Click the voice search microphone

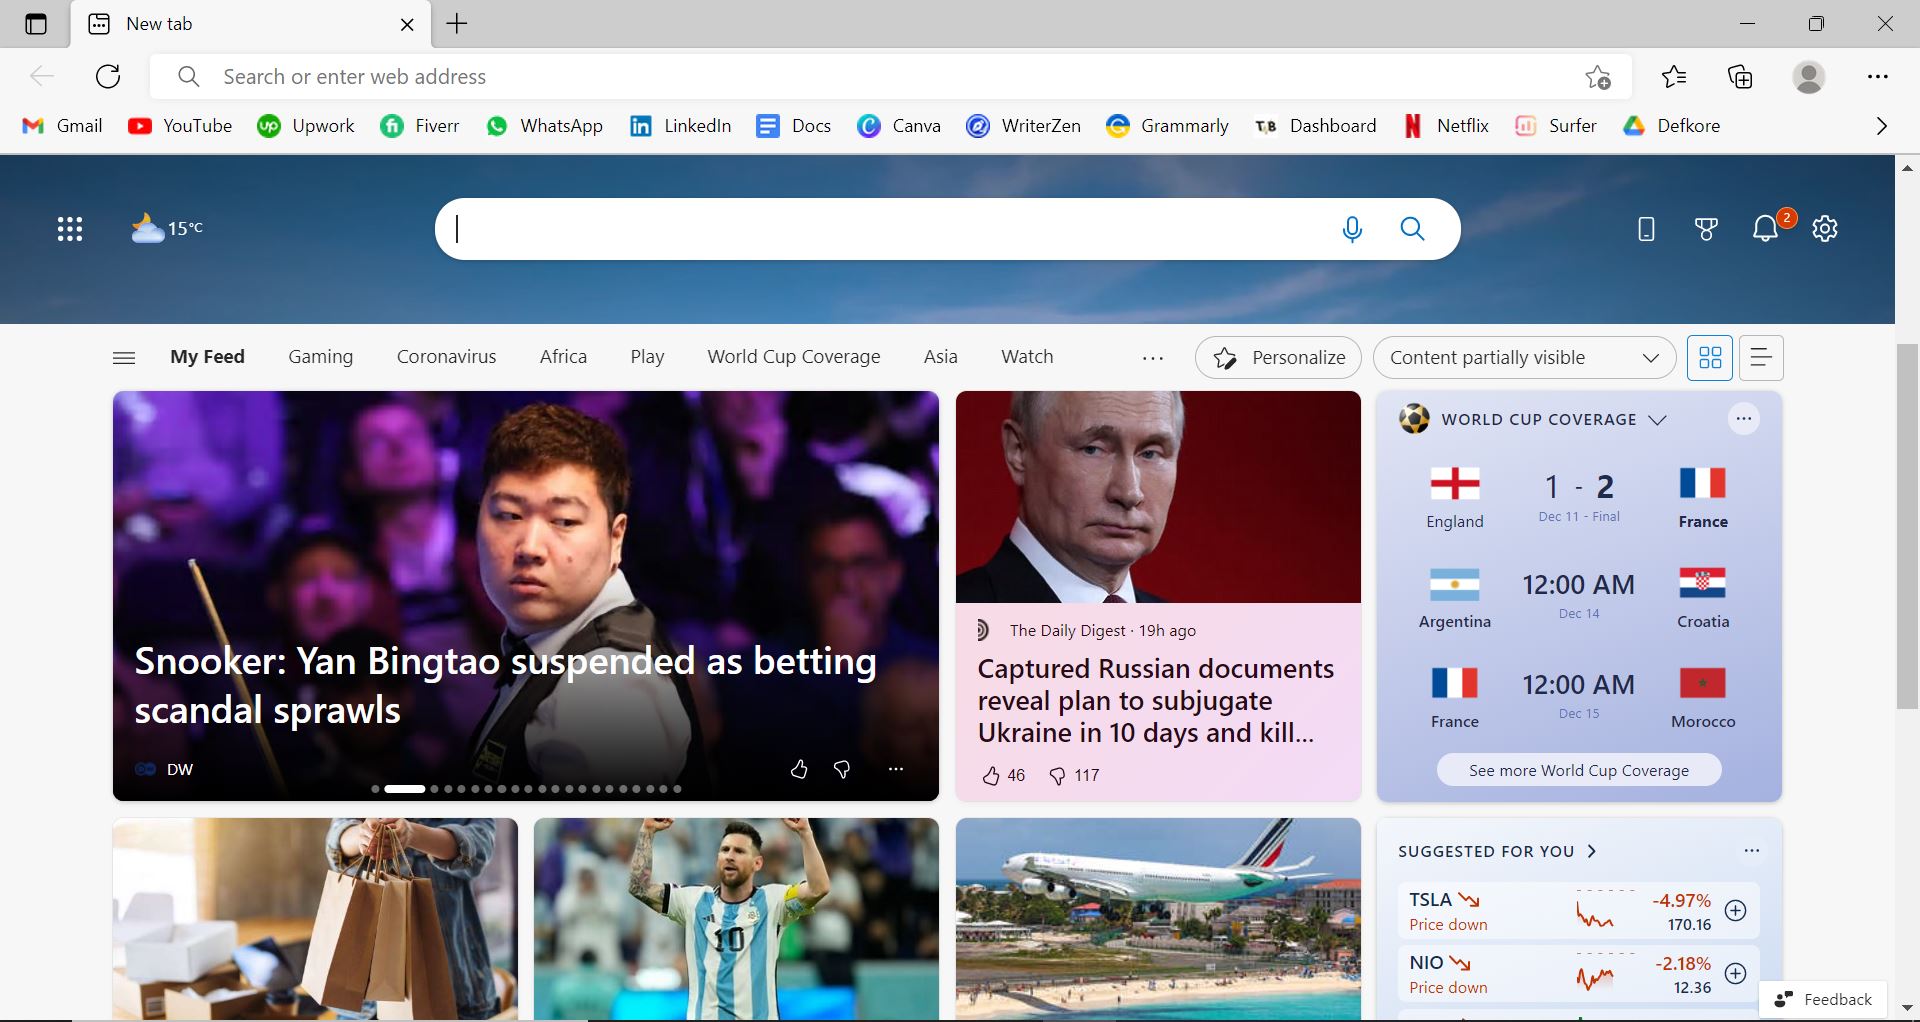[1352, 228]
